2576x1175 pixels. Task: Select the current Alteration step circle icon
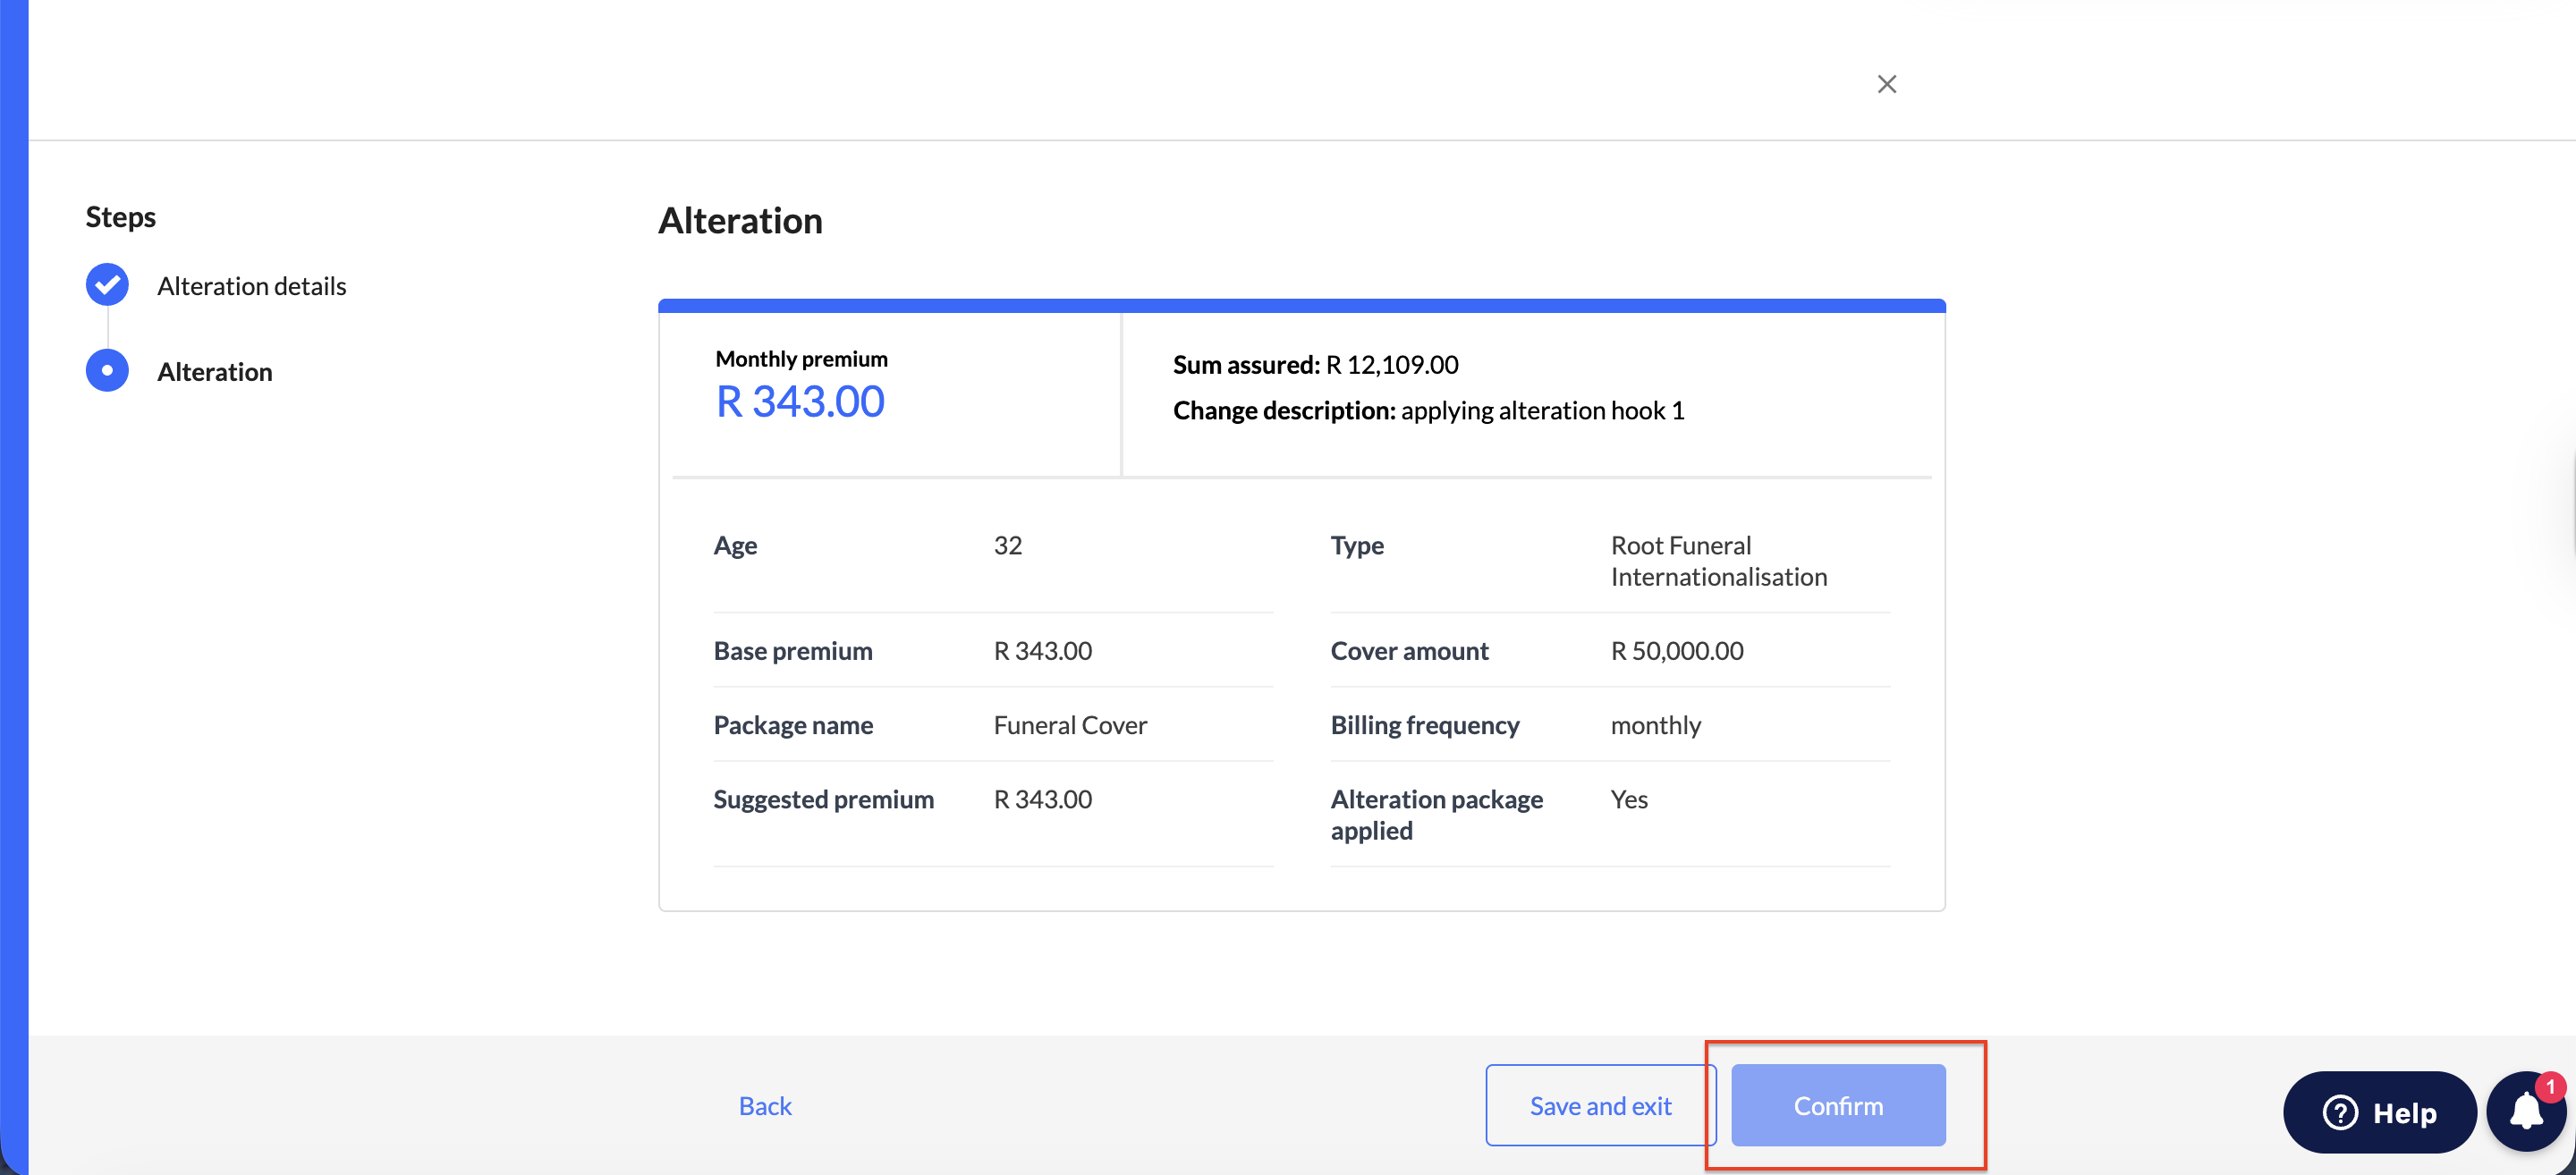(107, 371)
